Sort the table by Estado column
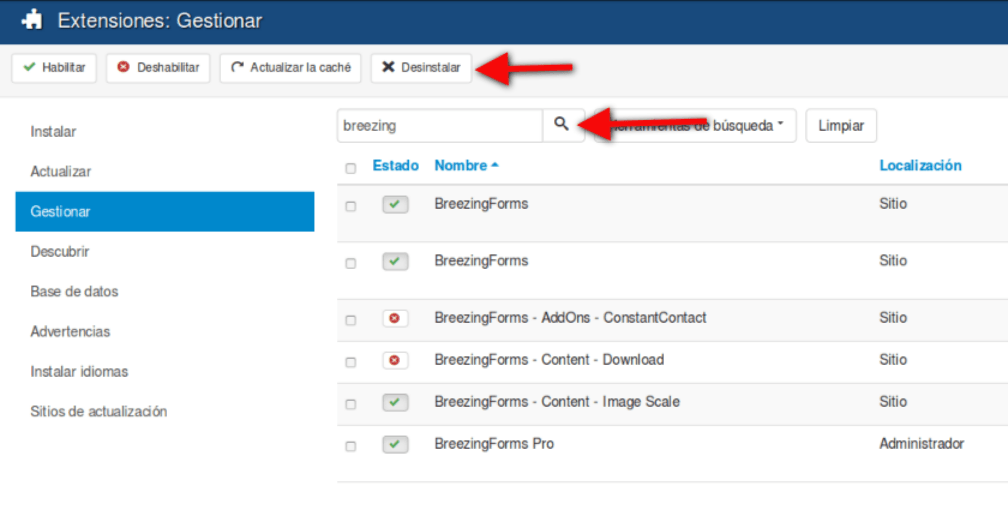This screenshot has height=526, width=1008. [x=395, y=165]
